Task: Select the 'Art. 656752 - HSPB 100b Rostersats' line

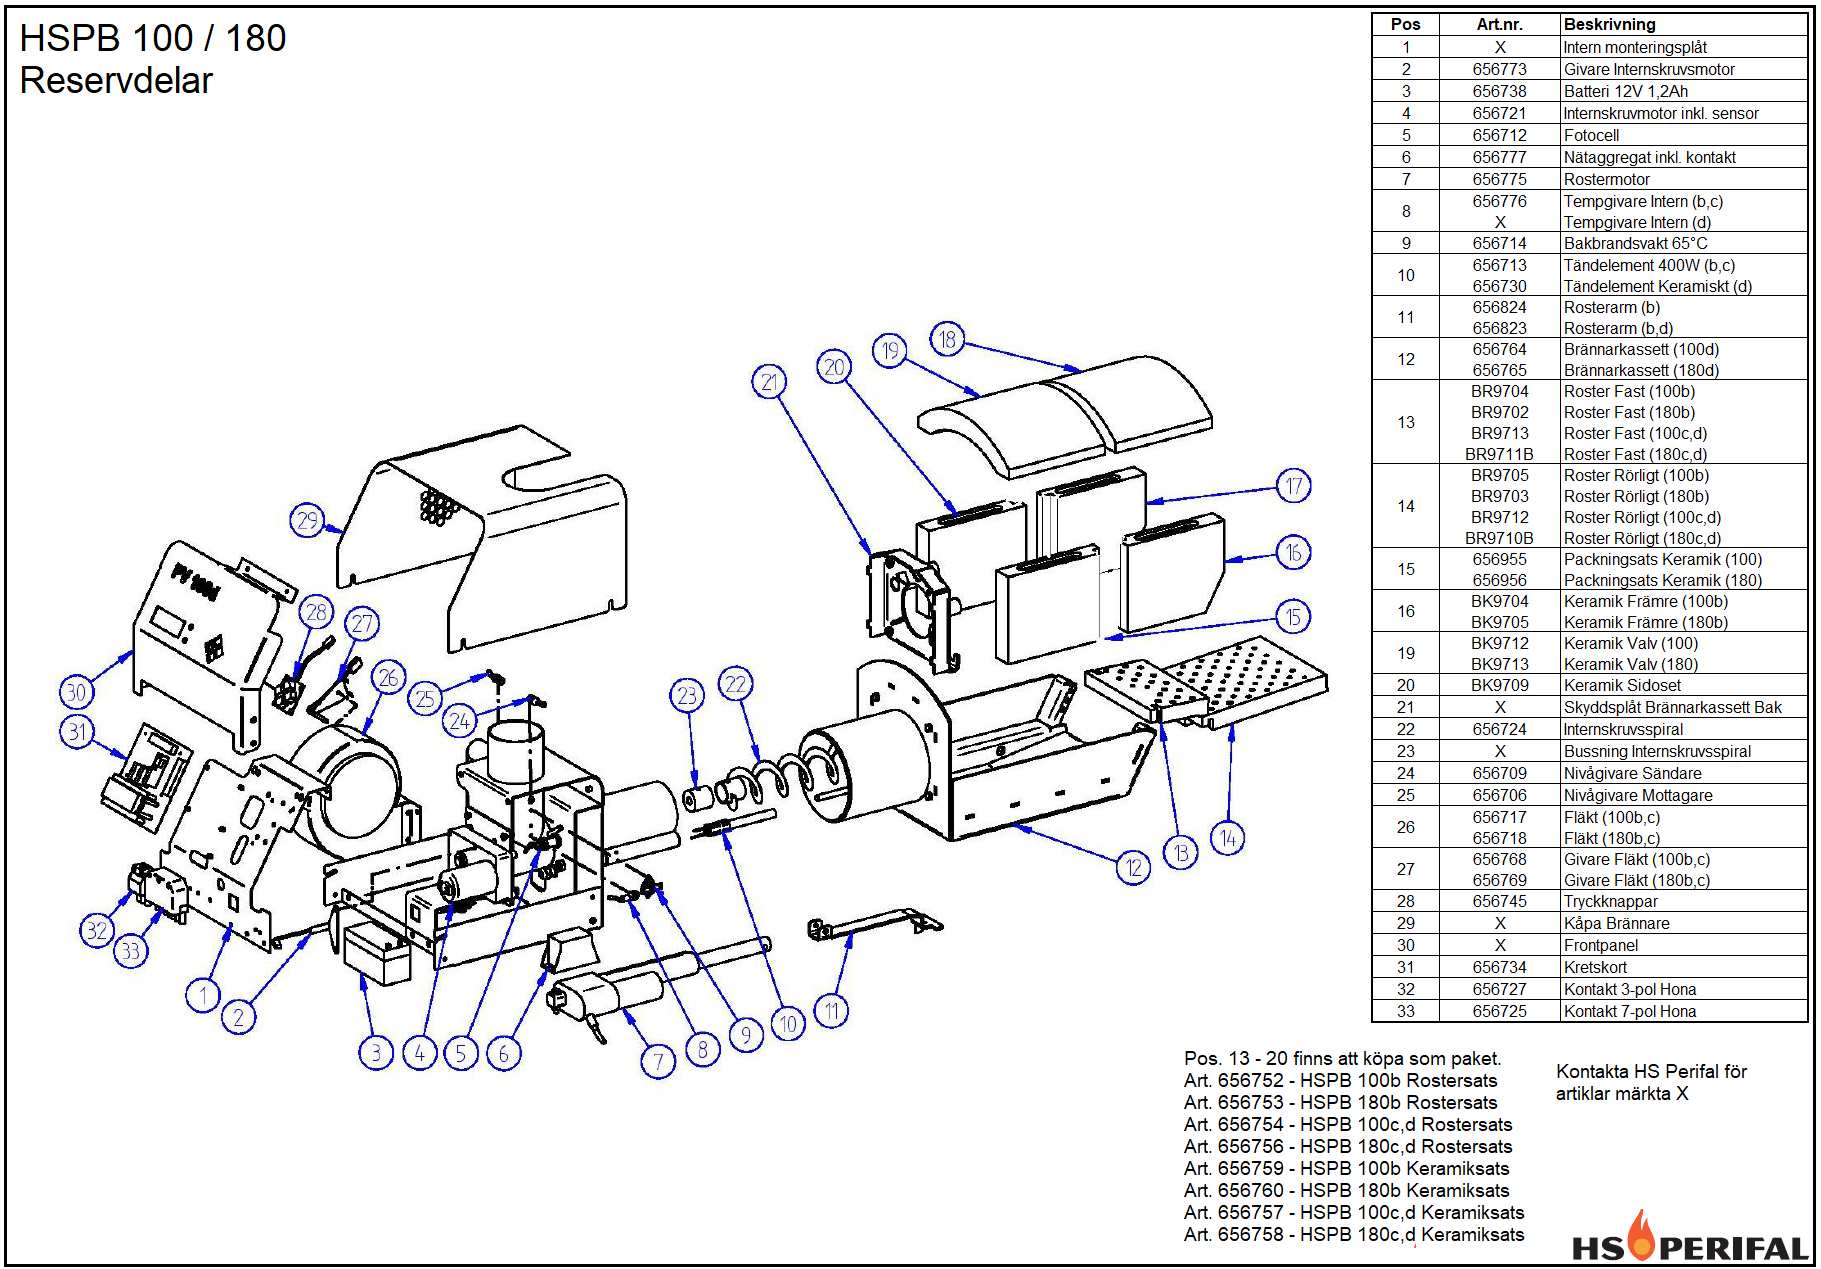Action: coord(1340,1080)
